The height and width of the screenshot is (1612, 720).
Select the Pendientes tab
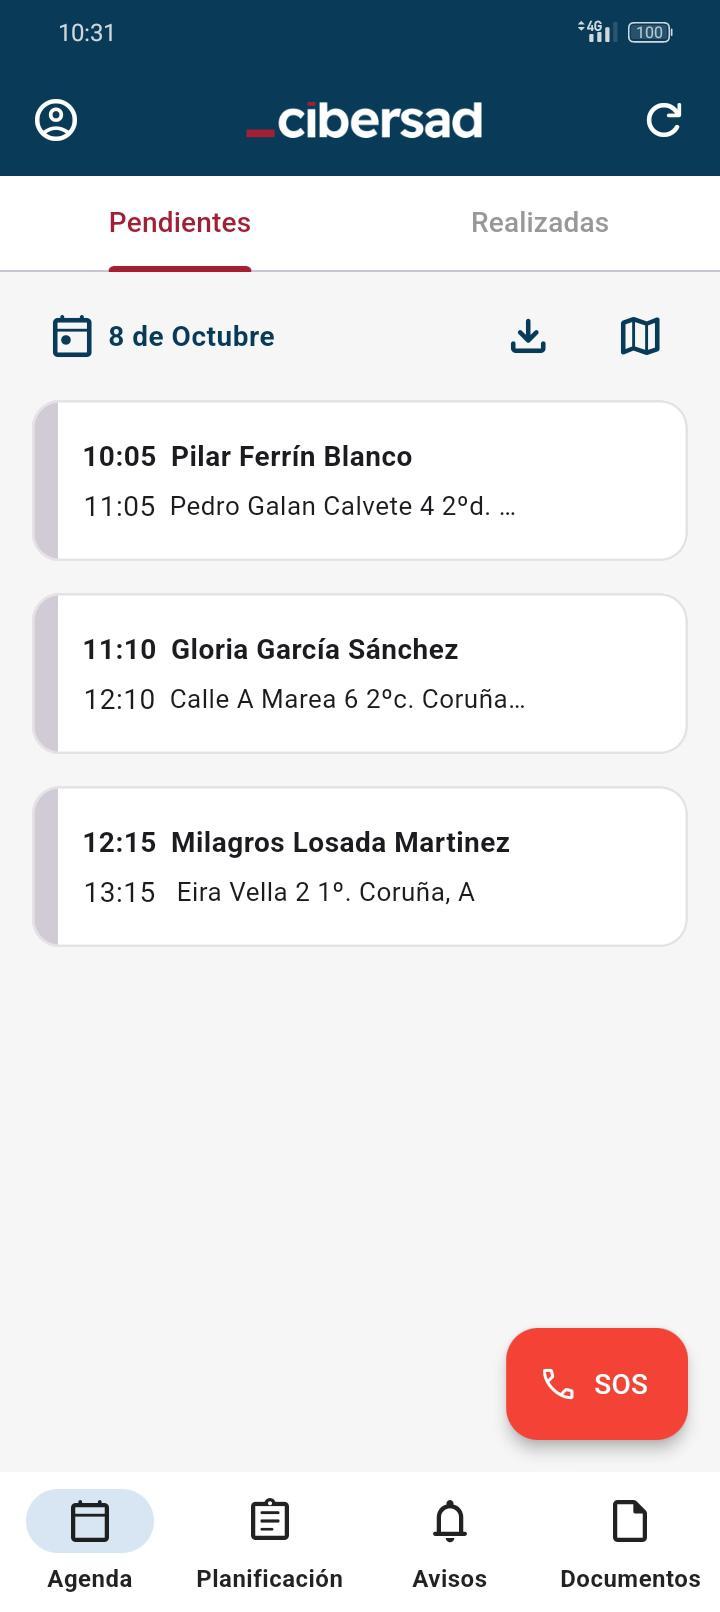pyautogui.click(x=180, y=222)
